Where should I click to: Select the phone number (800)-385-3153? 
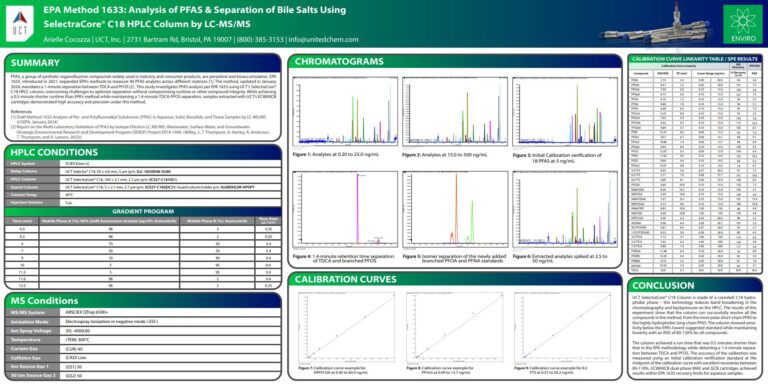[260, 39]
